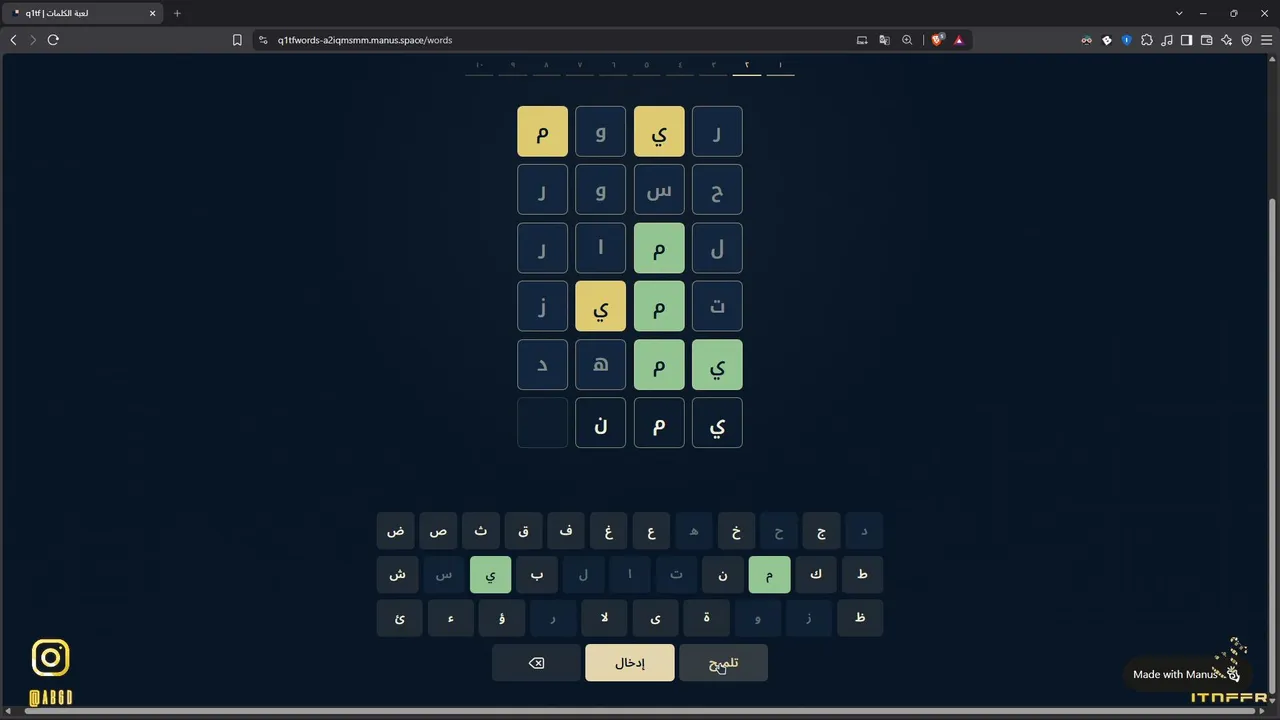1280x720 pixels.
Task: Tap the ص keyboard key
Action: 438,531
